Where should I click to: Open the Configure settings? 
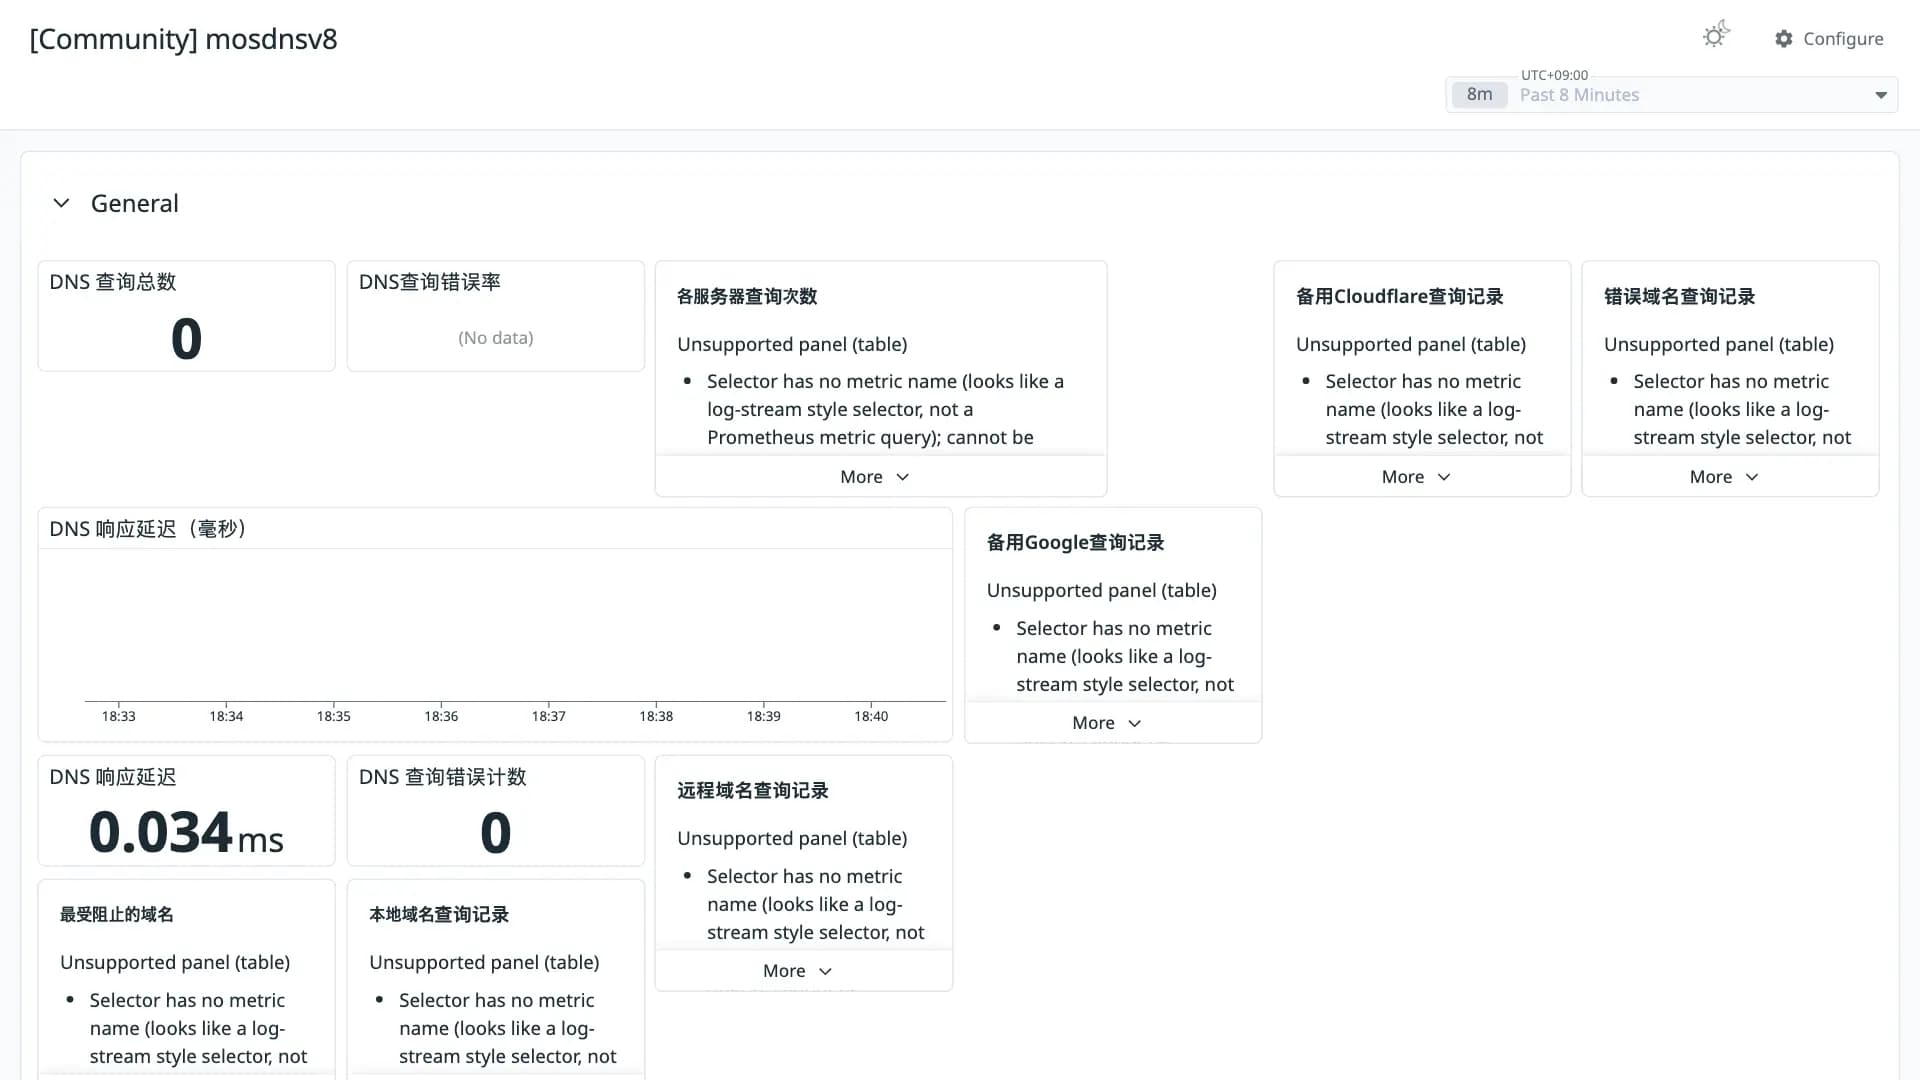(x=1829, y=38)
